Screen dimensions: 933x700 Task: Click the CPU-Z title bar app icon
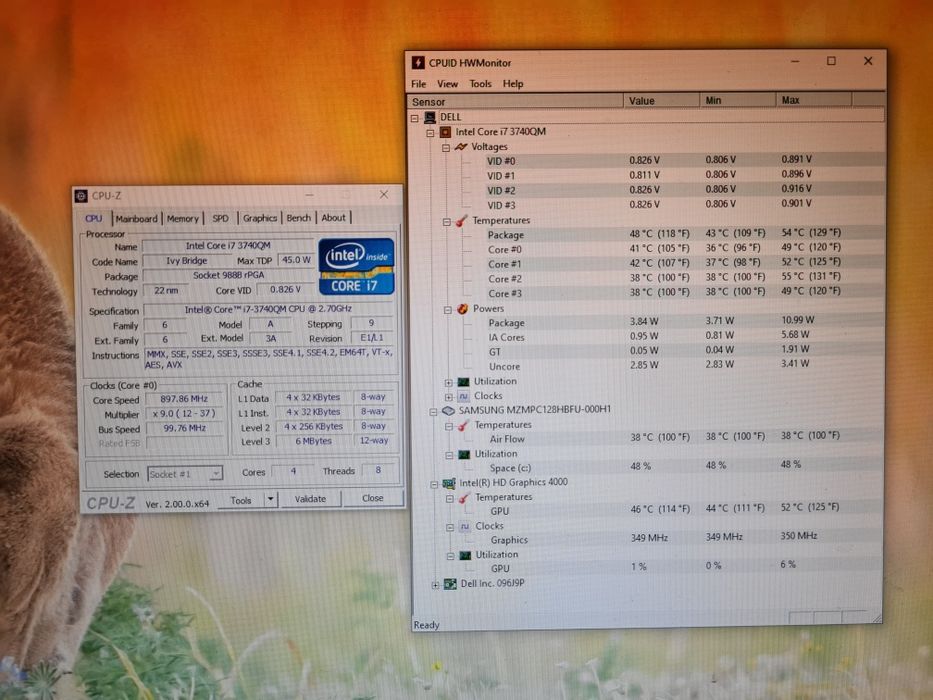click(x=82, y=196)
